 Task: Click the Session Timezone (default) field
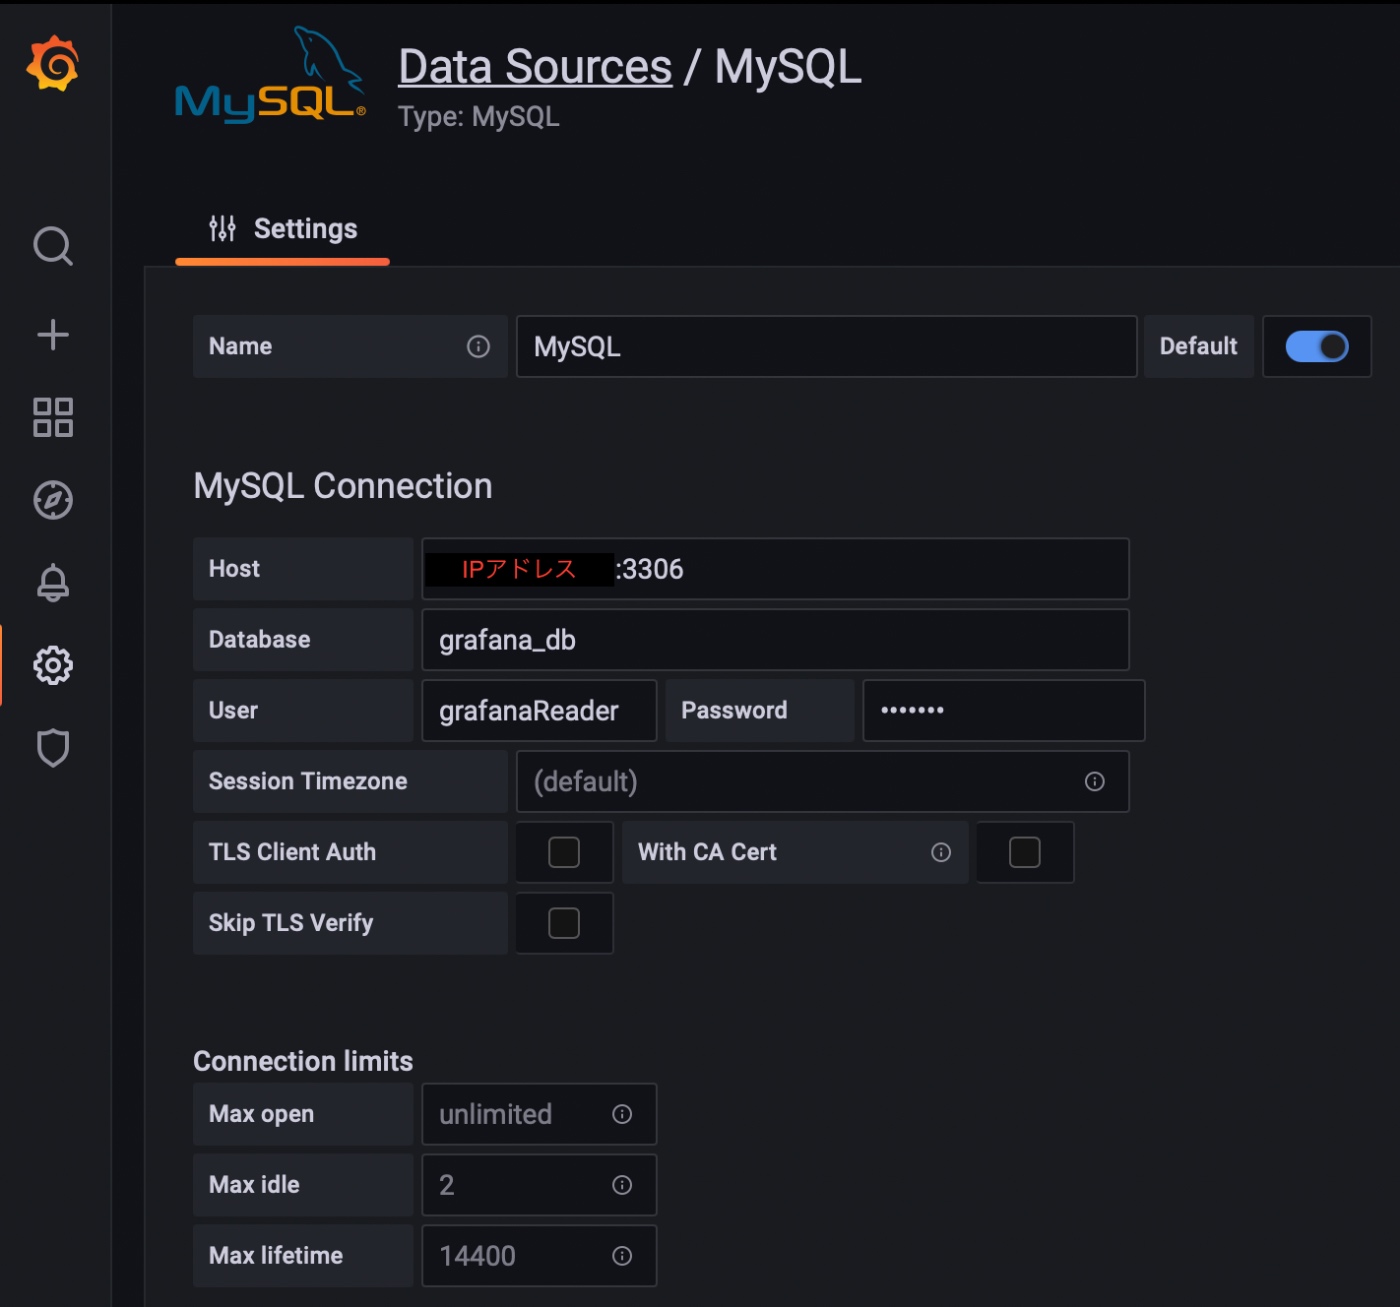[822, 781]
